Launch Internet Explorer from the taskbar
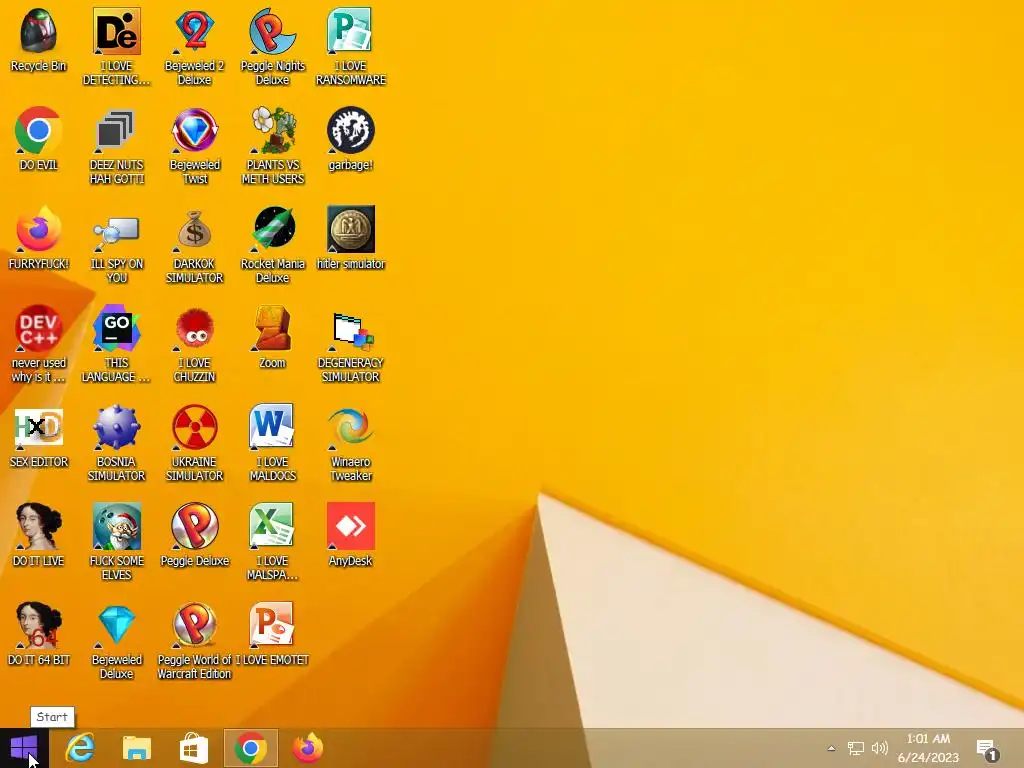1024x768 pixels. click(x=80, y=748)
